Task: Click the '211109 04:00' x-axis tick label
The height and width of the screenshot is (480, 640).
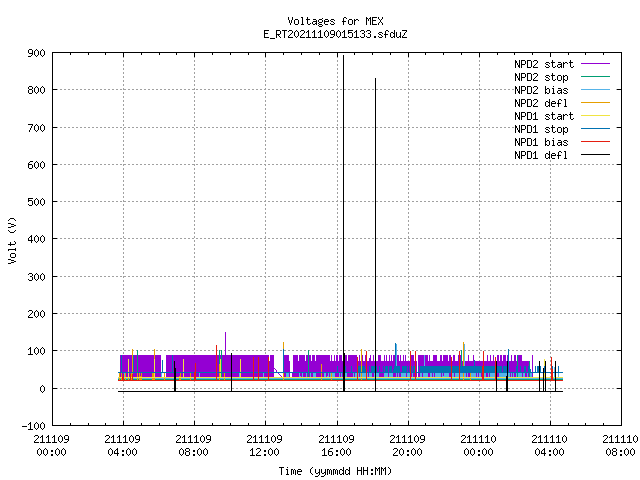Action: click(122, 446)
